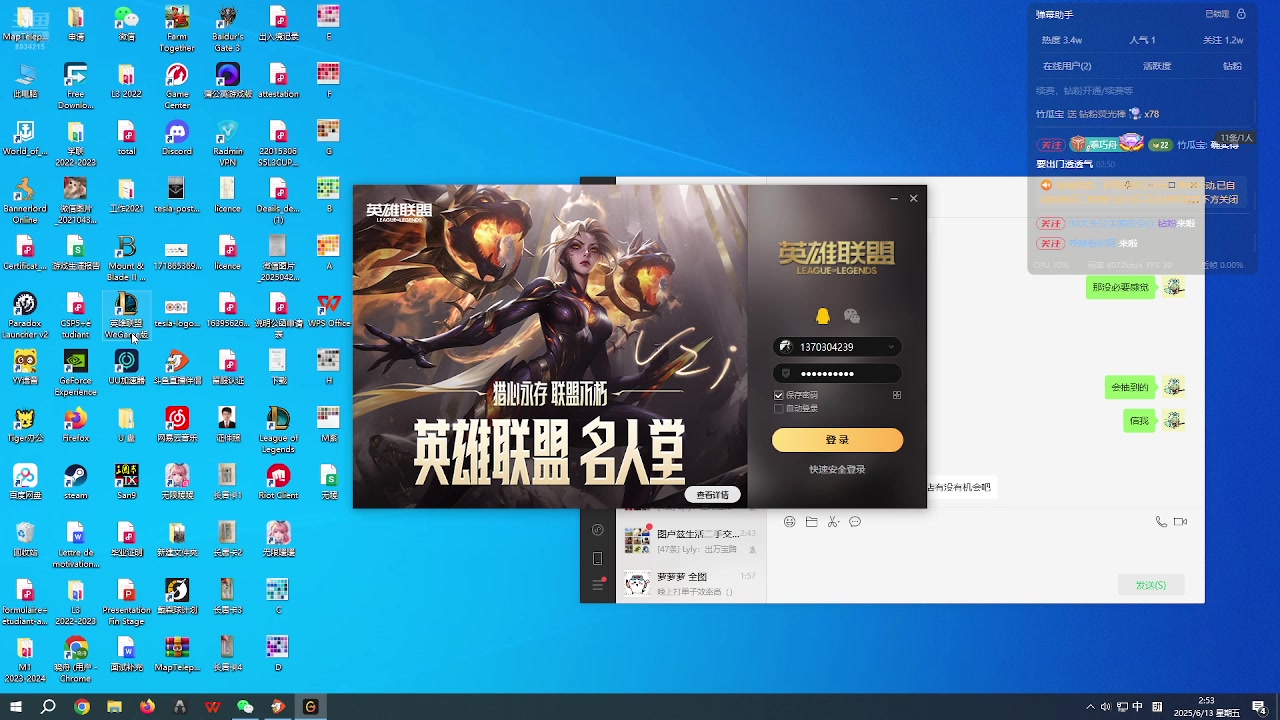Open the 图卢兹生活二手交 group chat
Screen dimensions: 1280x720
tap(691, 541)
